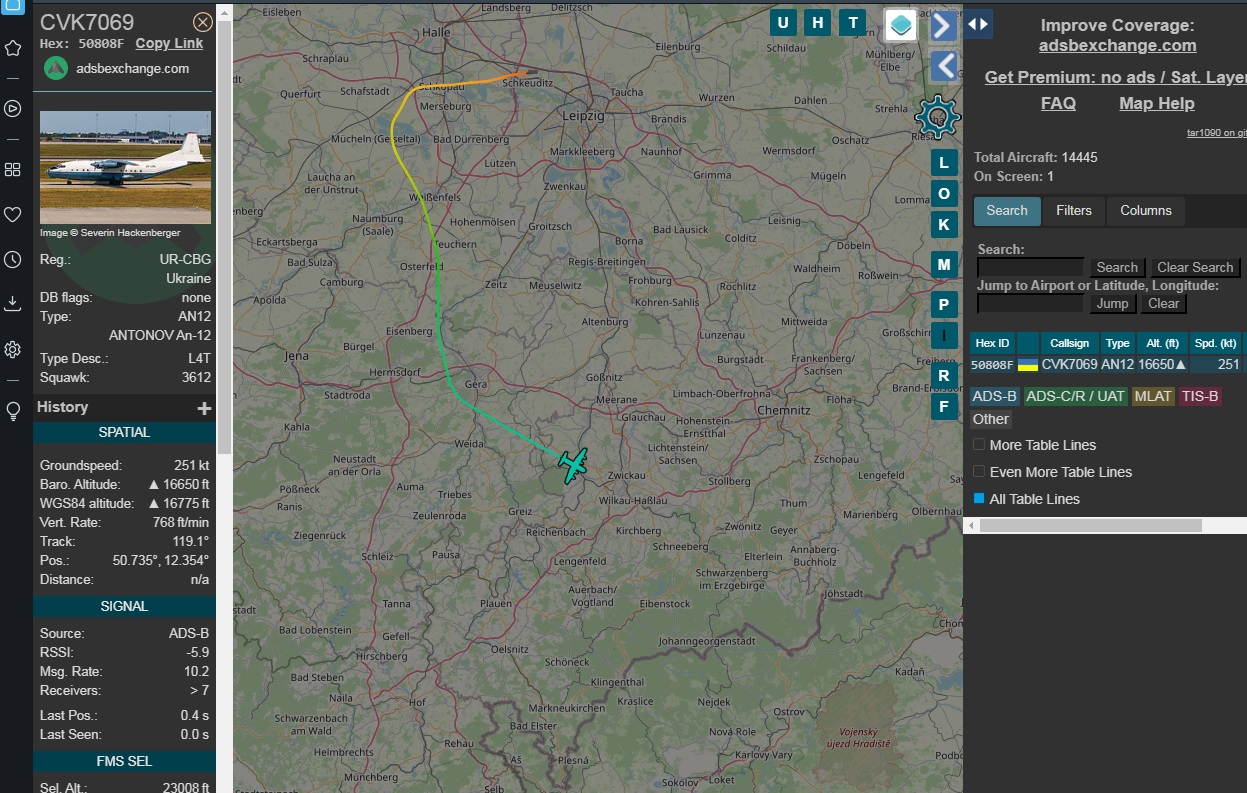Click the Copy Link link
Viewport: 1247px width, 793px height.
(x=169, y=43)
